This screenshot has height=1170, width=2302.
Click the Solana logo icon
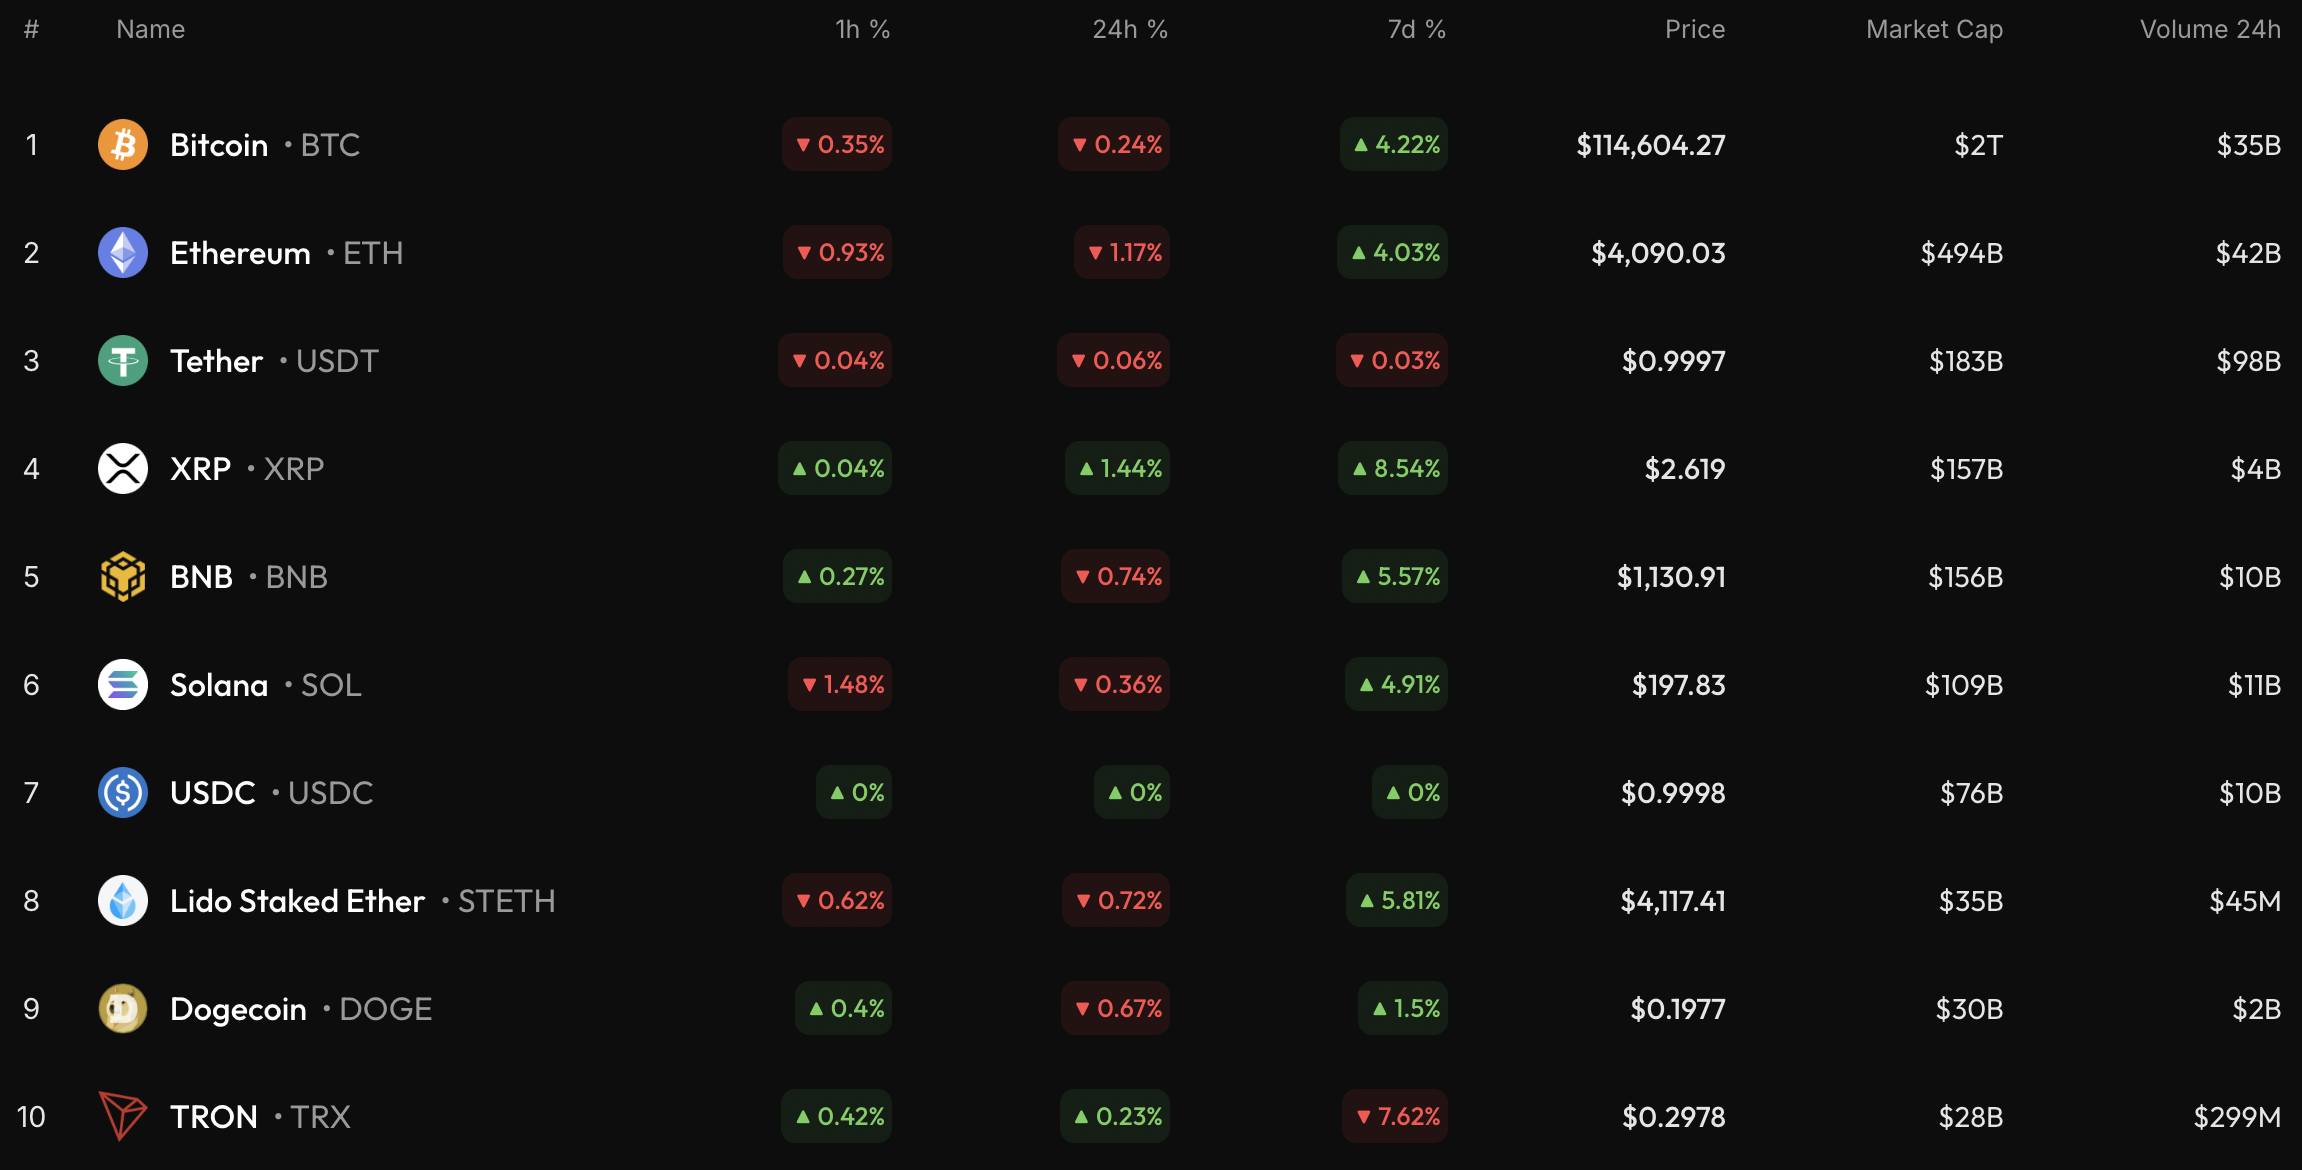click(123, 685)
